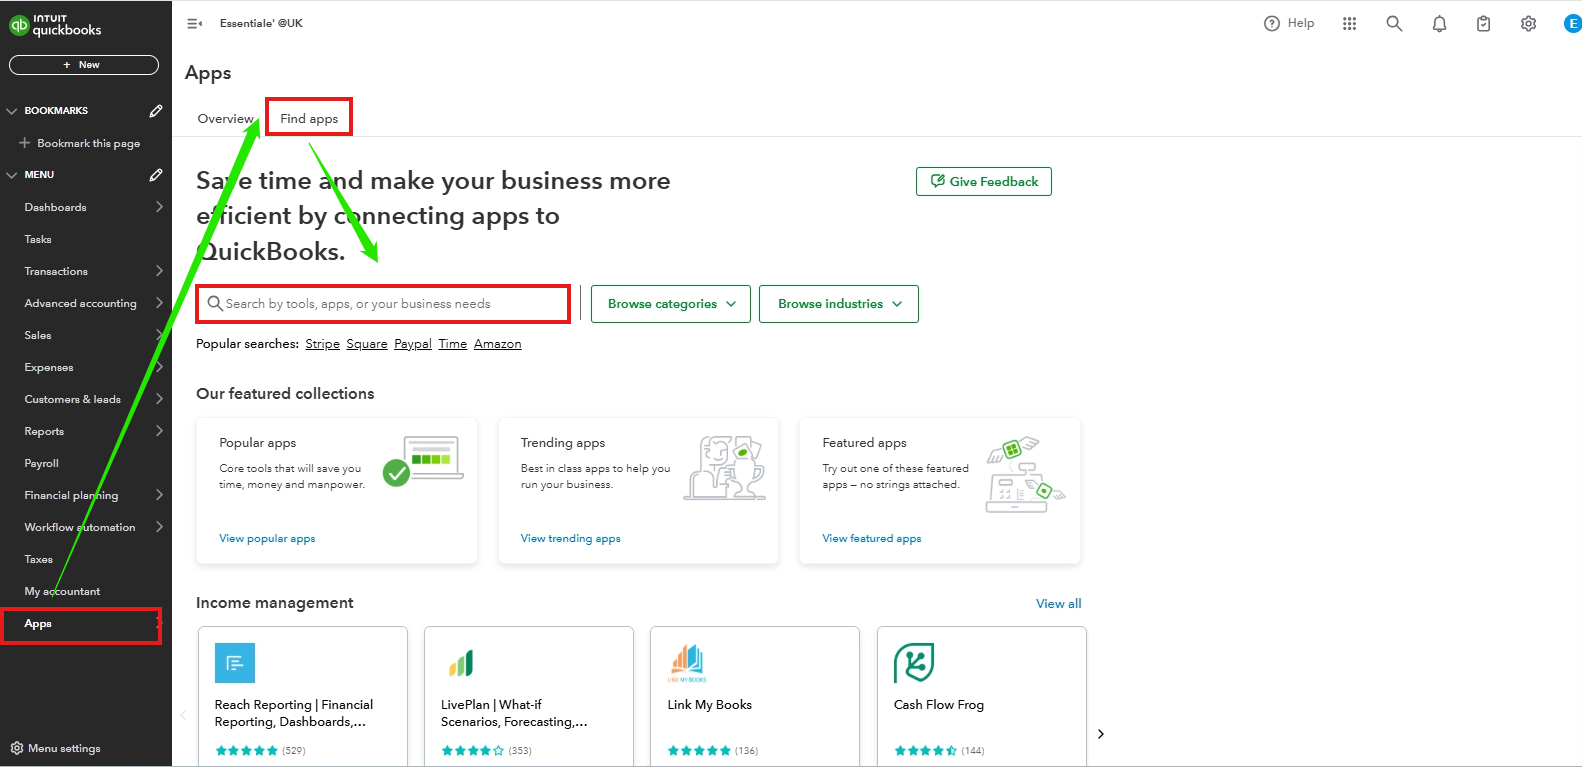The width and height of the screenshot is (1582, 767).
Task: Click the QuickBooks logo
Action: point(55,24)
